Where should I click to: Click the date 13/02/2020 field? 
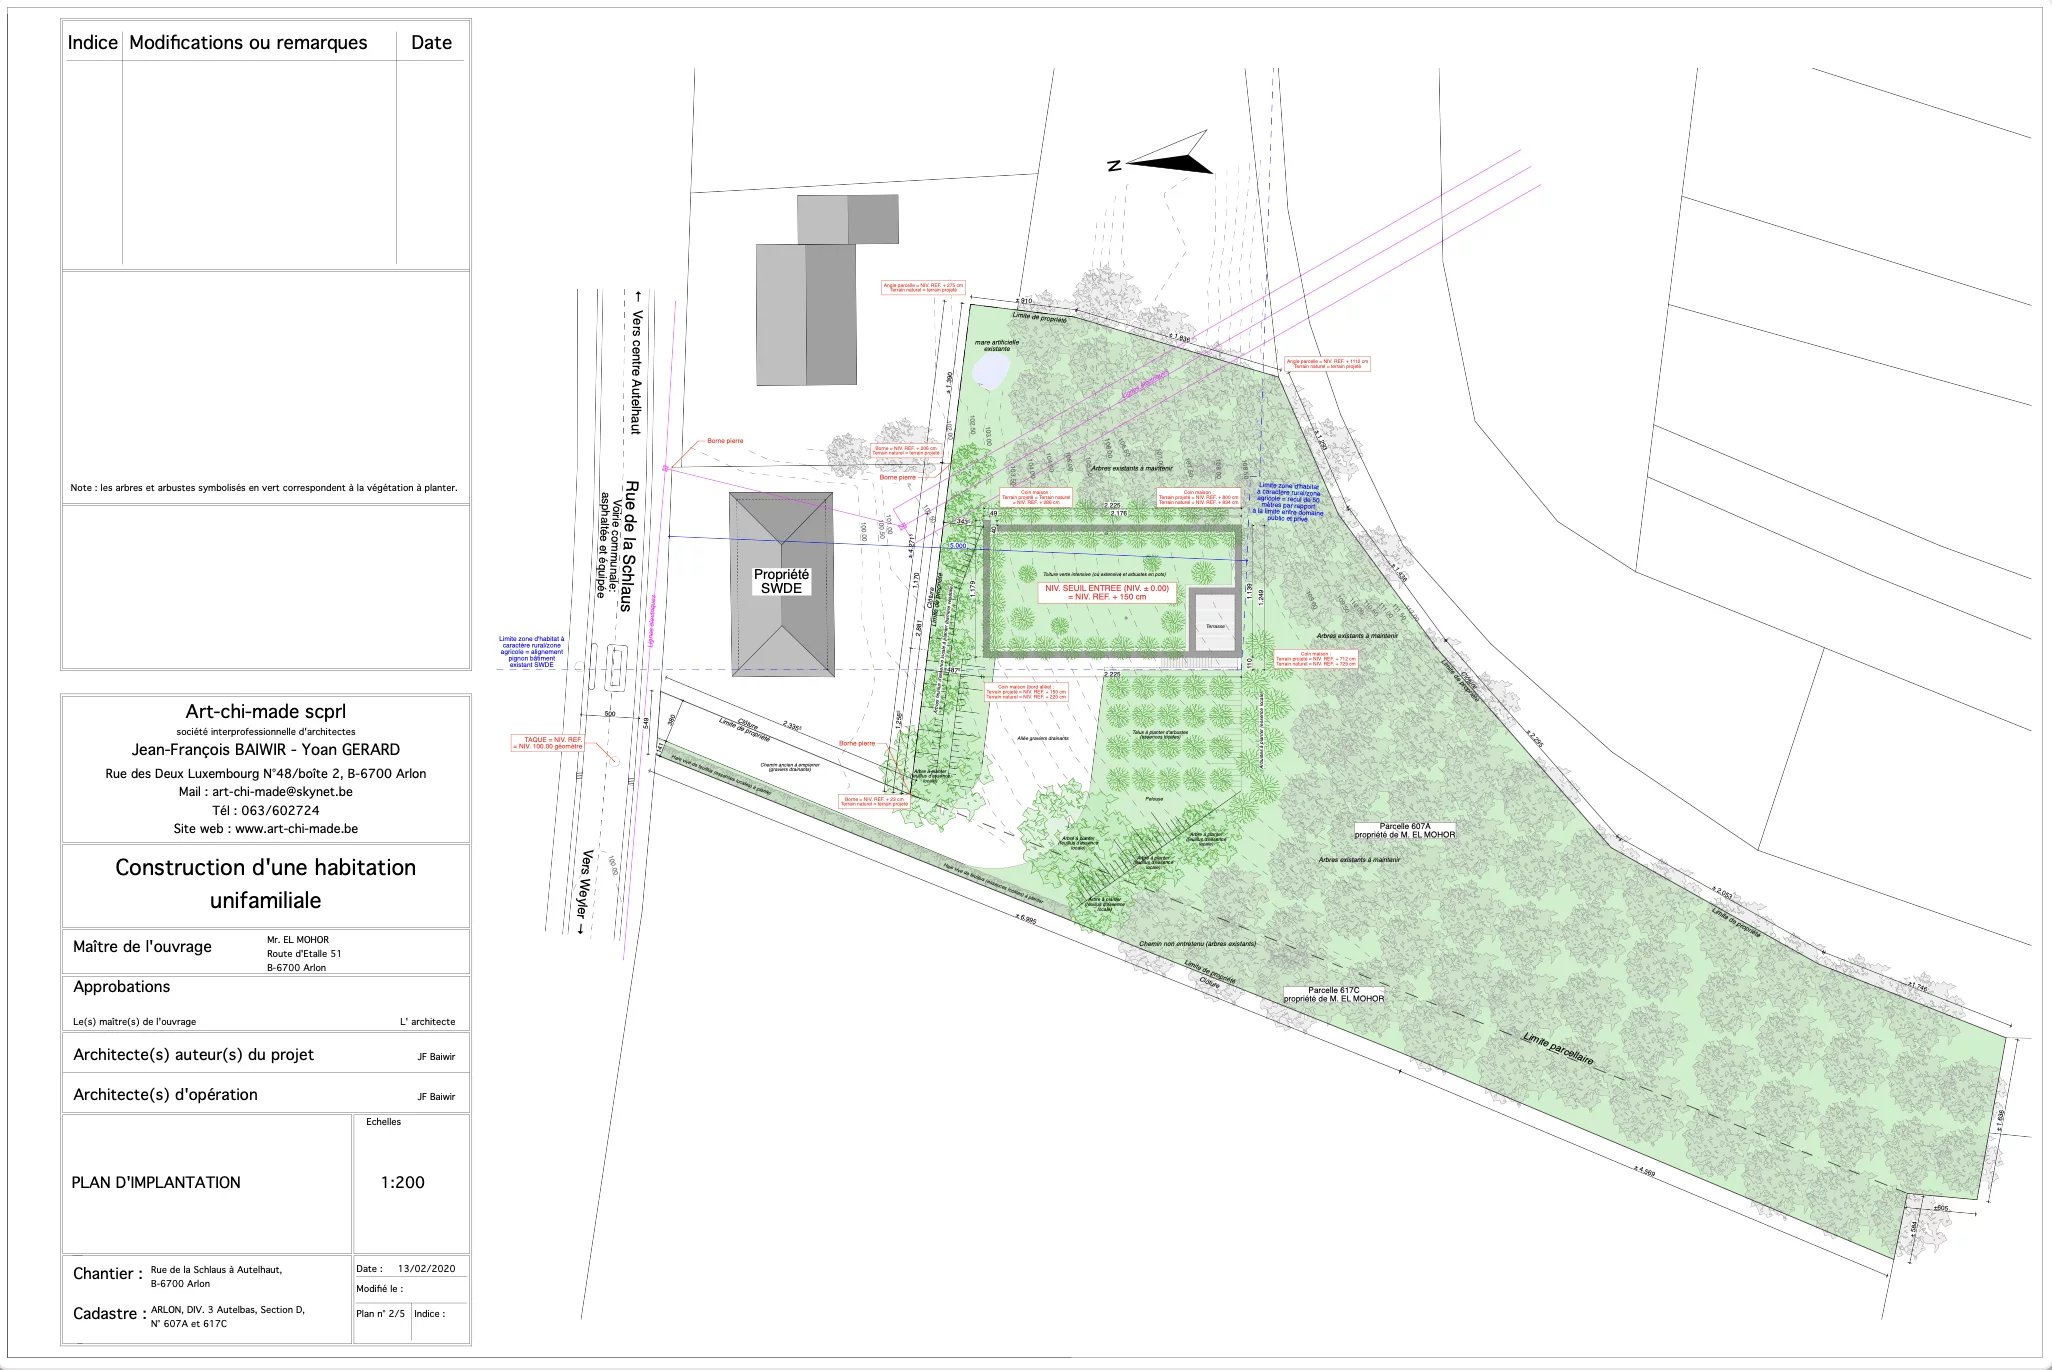tap(426, 1268)
